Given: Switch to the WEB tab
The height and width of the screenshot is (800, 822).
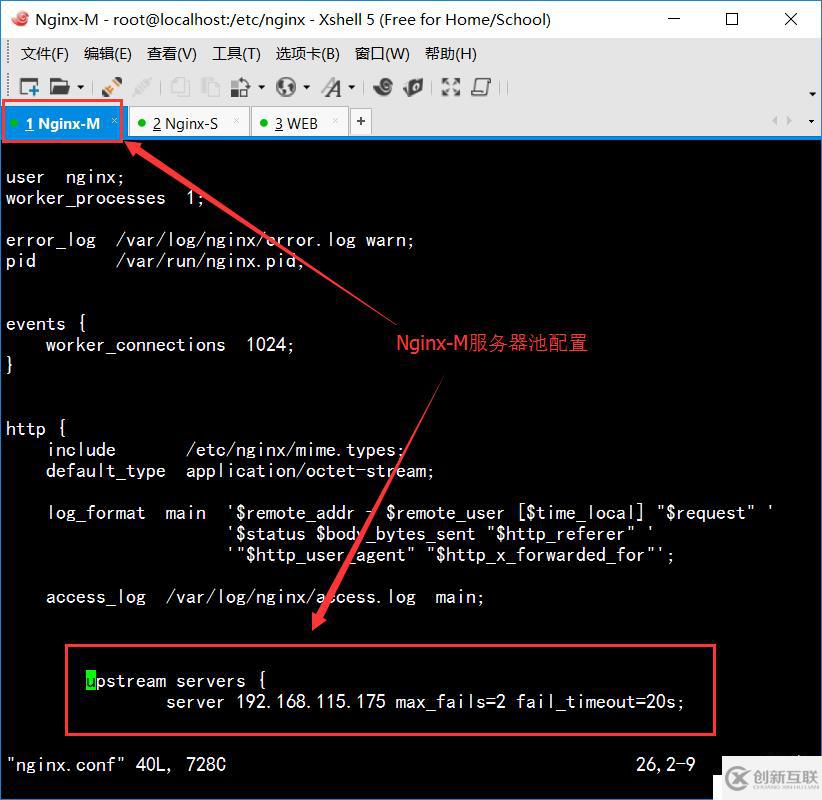Looking at the screenshot, I should pos(298,122).
